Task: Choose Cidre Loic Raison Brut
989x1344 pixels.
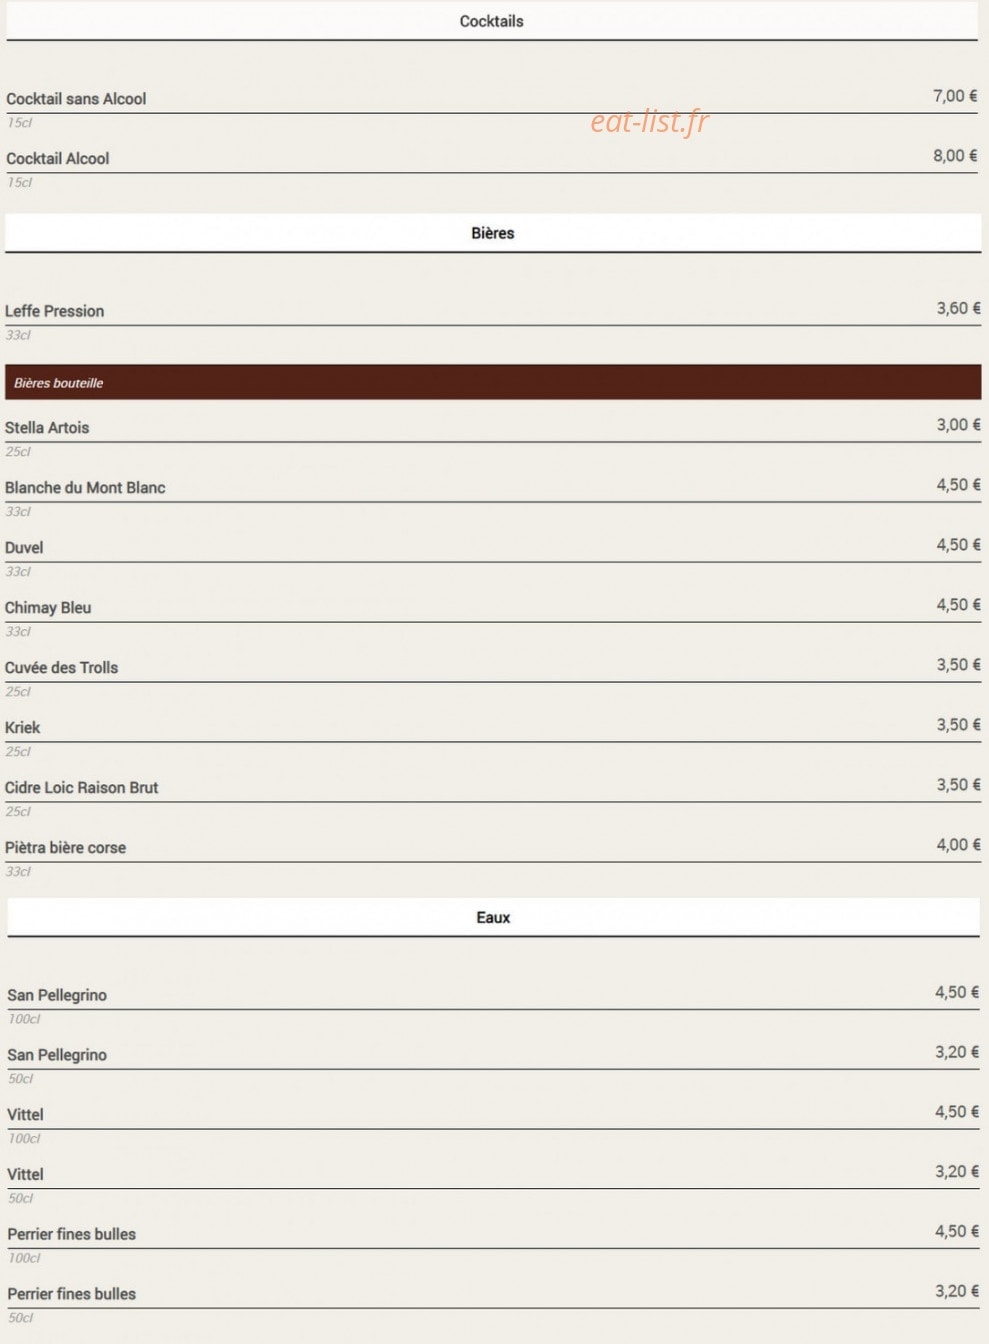Action: point(81,787)
